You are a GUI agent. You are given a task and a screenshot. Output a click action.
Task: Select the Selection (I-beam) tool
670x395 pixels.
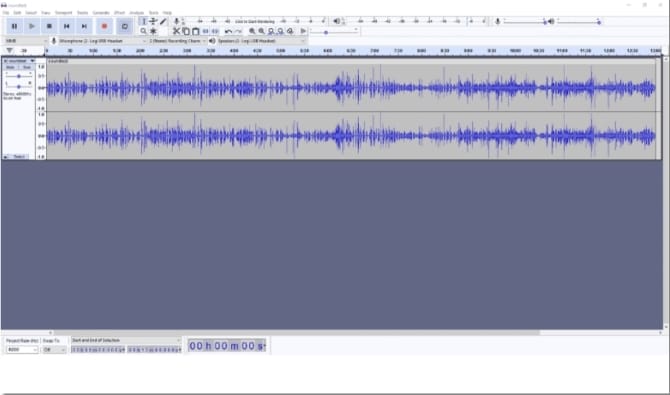point(144,21)
